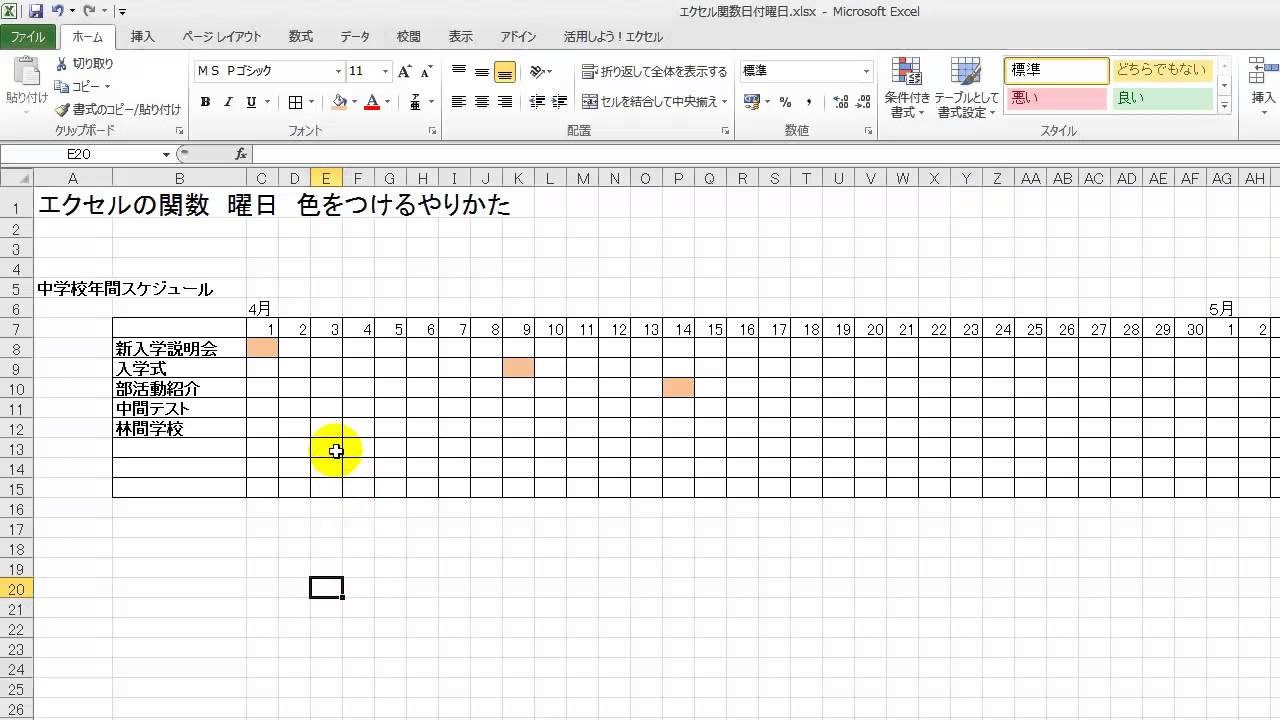Cut selection with 切り取り

84,64
